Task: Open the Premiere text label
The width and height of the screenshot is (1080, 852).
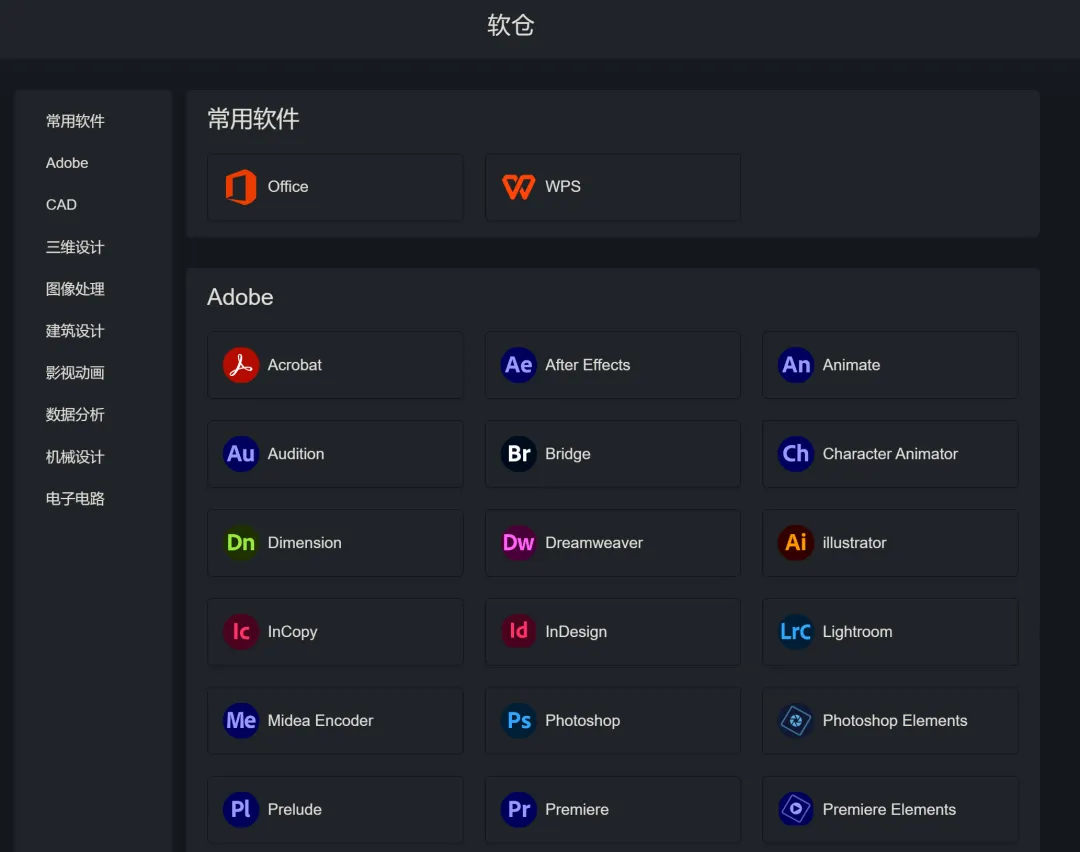Action: click(x=577, y=809)
